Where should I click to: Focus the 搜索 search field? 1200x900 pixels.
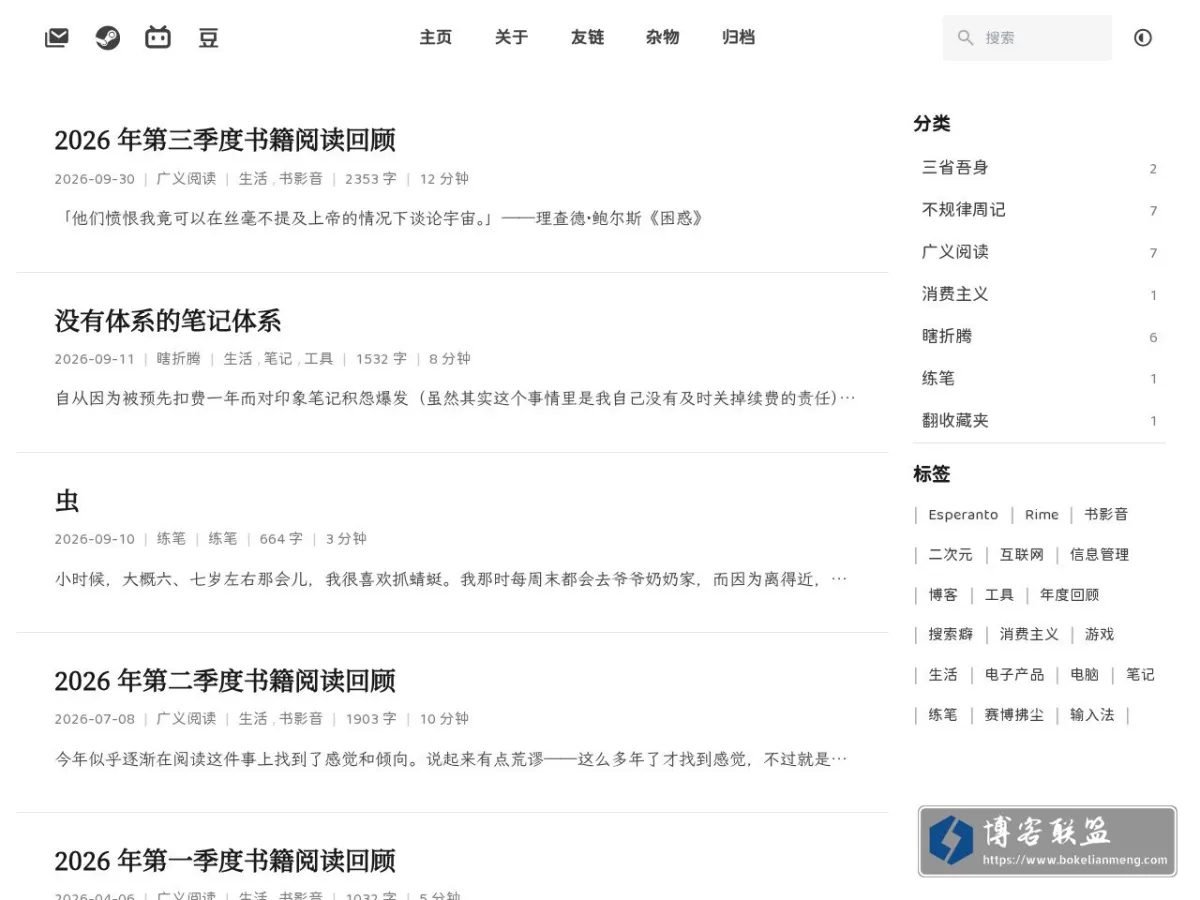click(1027, 38)
